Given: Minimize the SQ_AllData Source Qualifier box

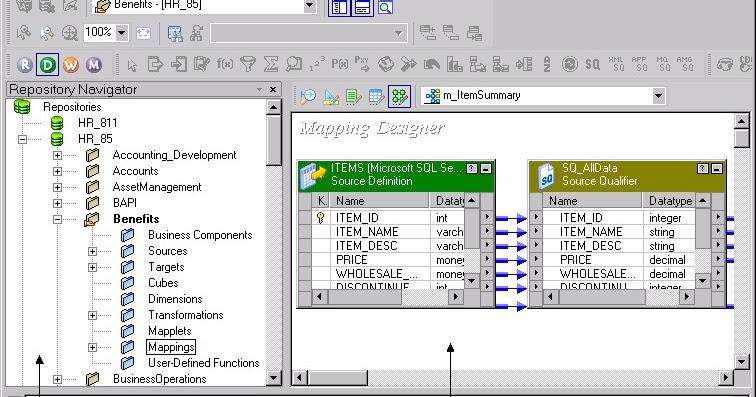Looking at the screenshot, I should [x=716, y=168].
